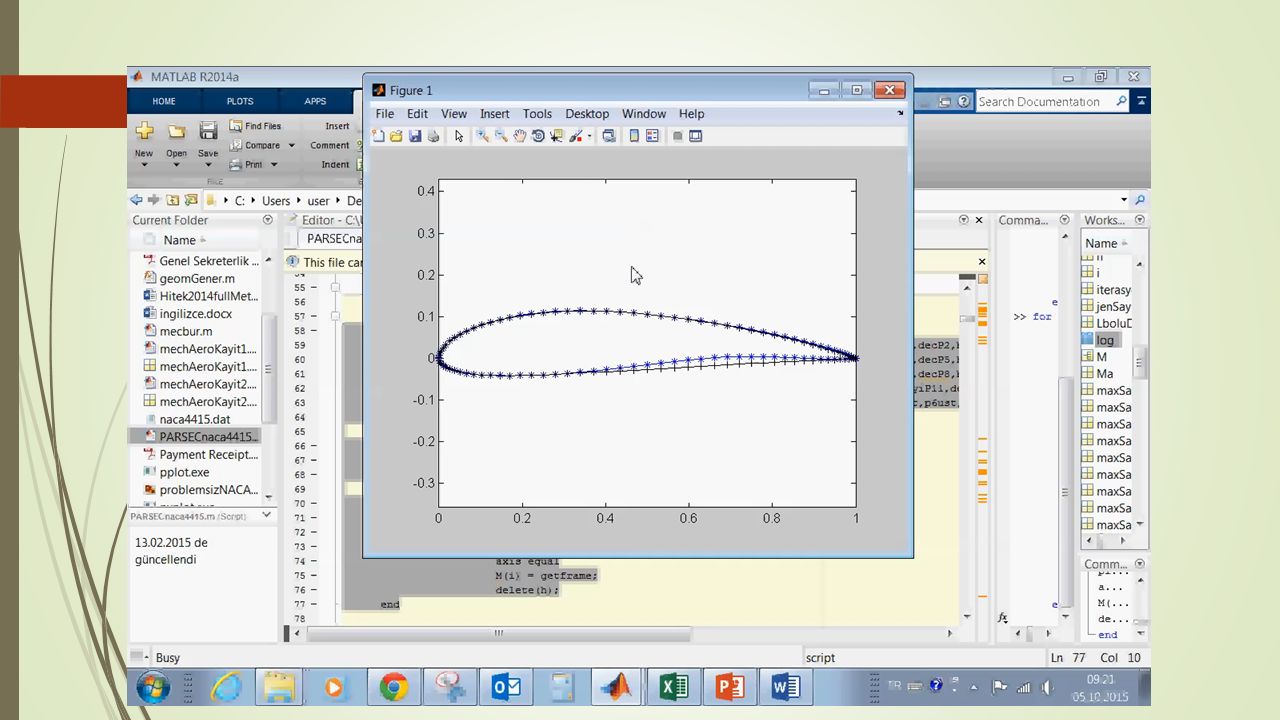Select geomGener.m in Current Folder
1280x720 pixels.
(x=196, y=278)
